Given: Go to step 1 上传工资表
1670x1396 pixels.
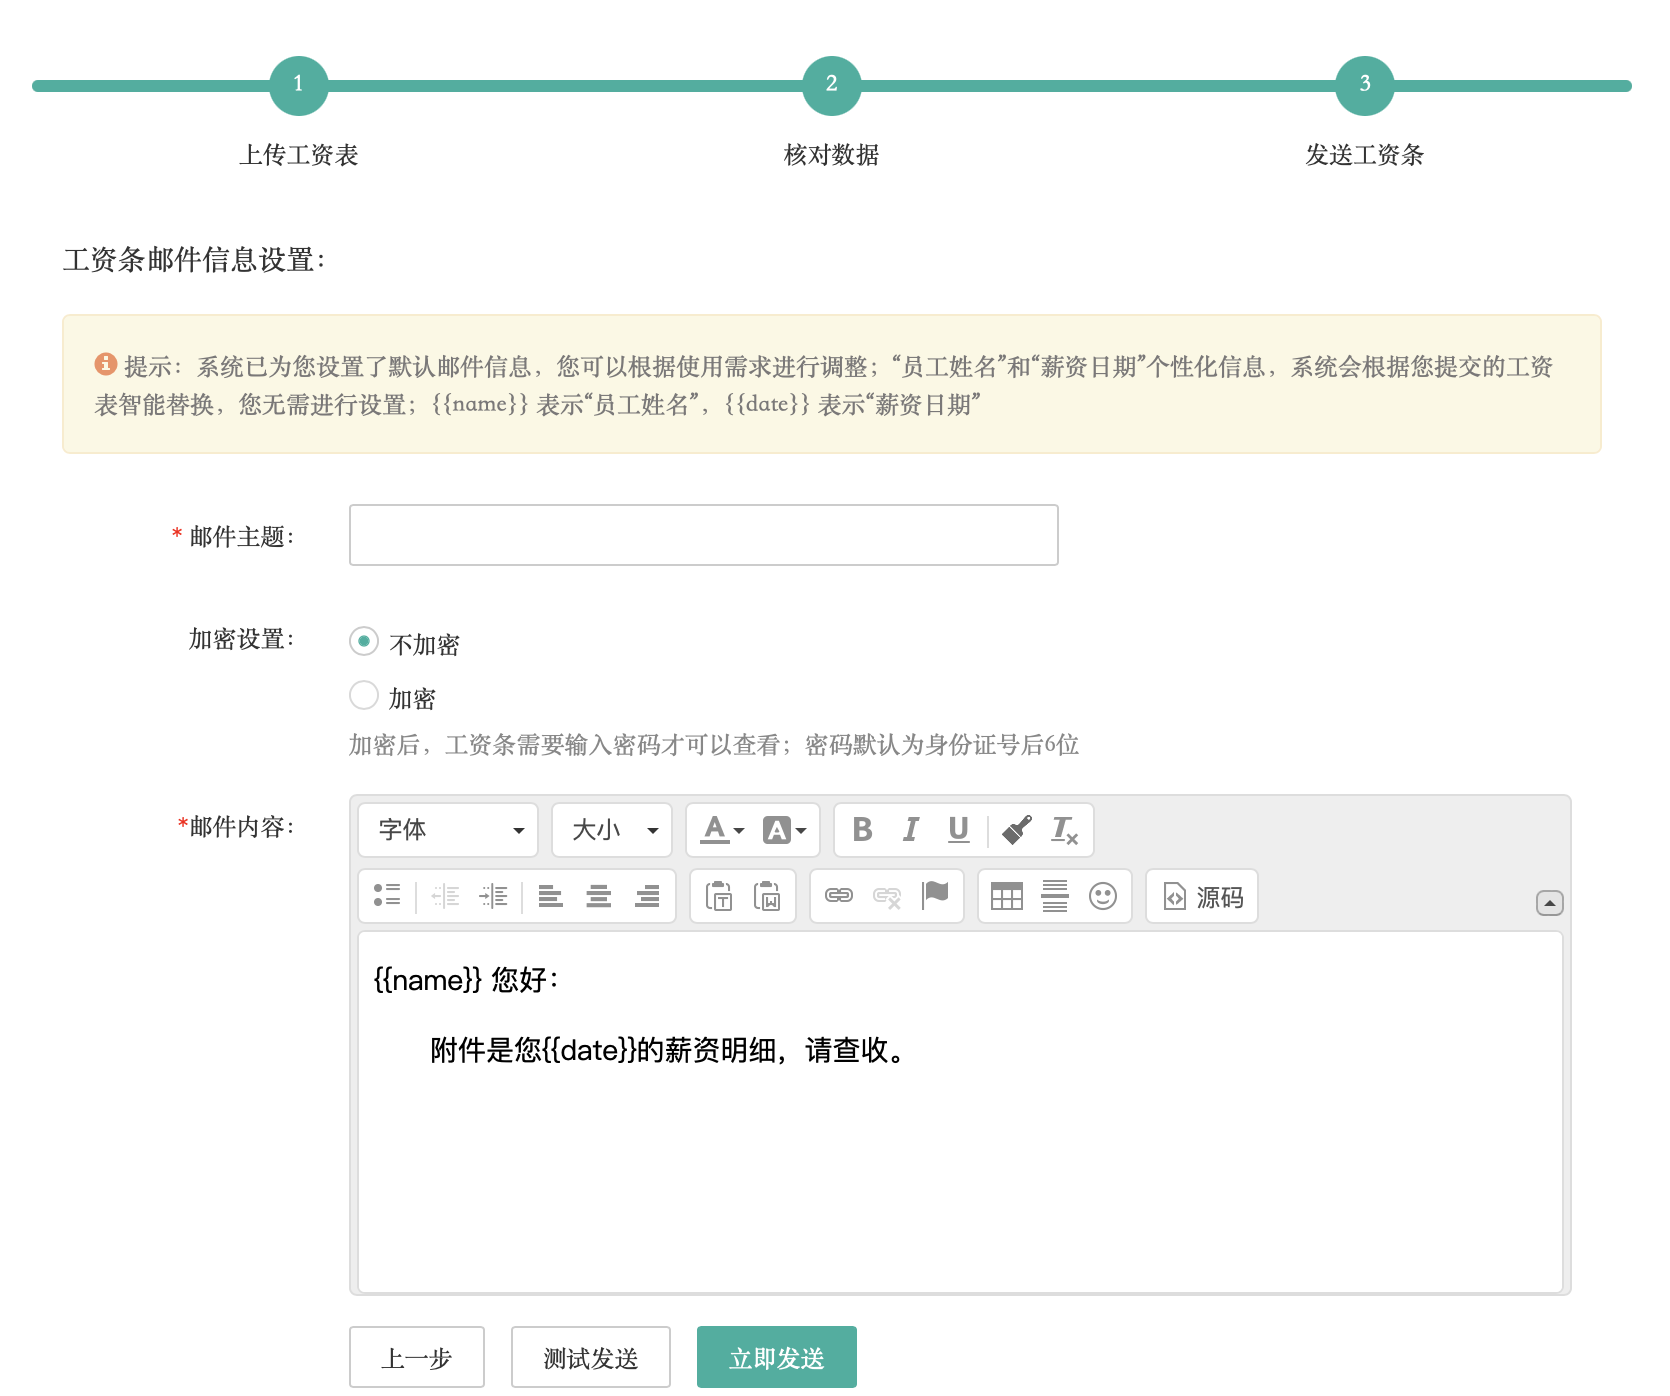Looking at the screenshot, I should pos(298,86).
